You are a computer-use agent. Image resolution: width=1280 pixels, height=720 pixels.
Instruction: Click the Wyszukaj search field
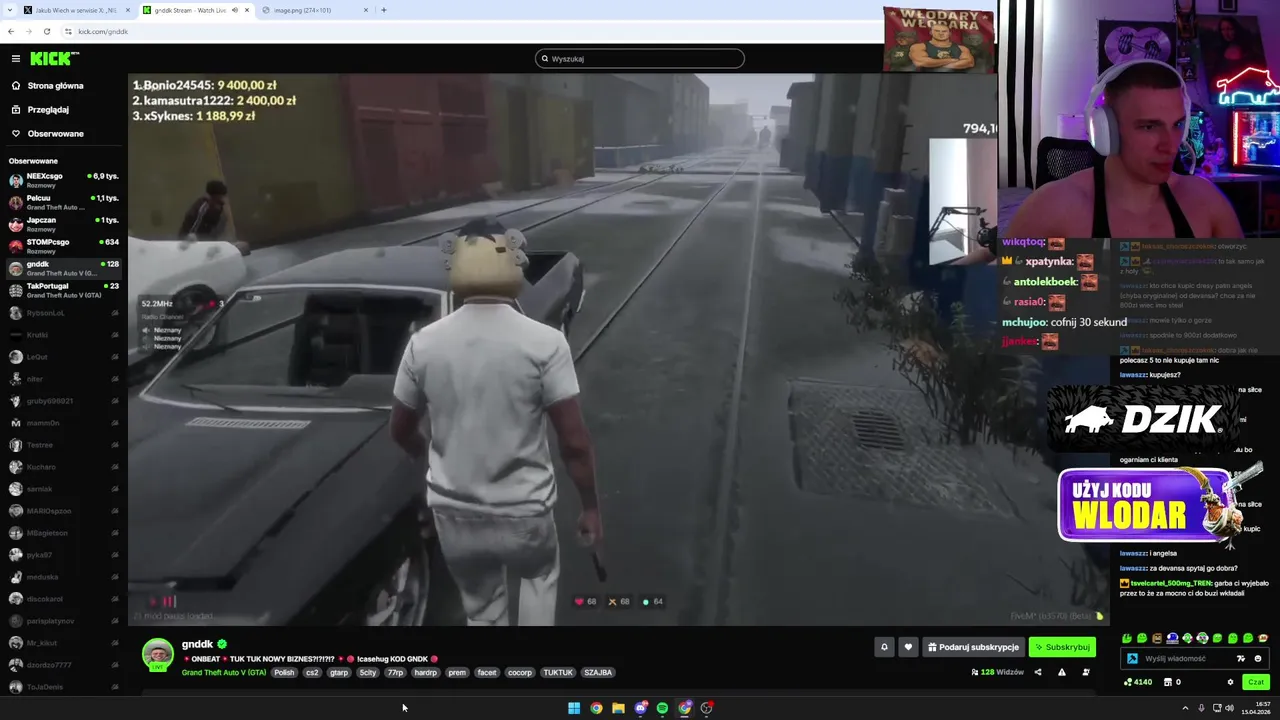coord(640,59)
